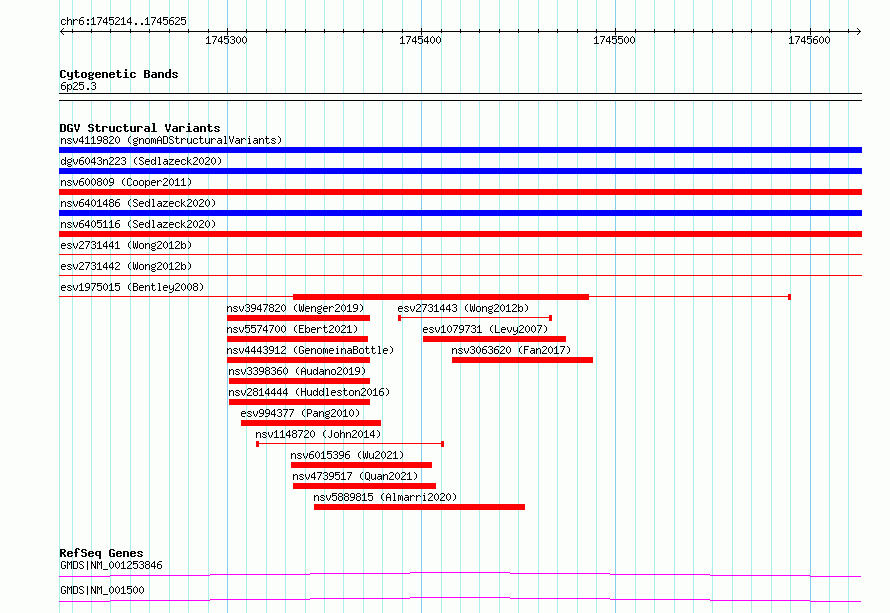Click the red bar under nsv3947820 (Wenger2019)
The height and width of the screenshot is (613, 890).
click(x=299, y=318)
